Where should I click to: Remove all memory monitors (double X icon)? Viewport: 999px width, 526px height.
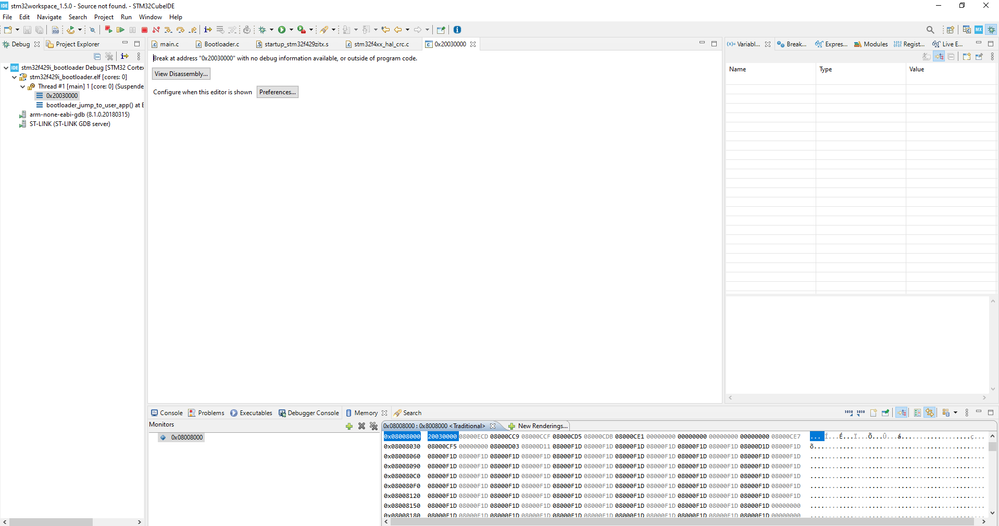coord(373,426)
